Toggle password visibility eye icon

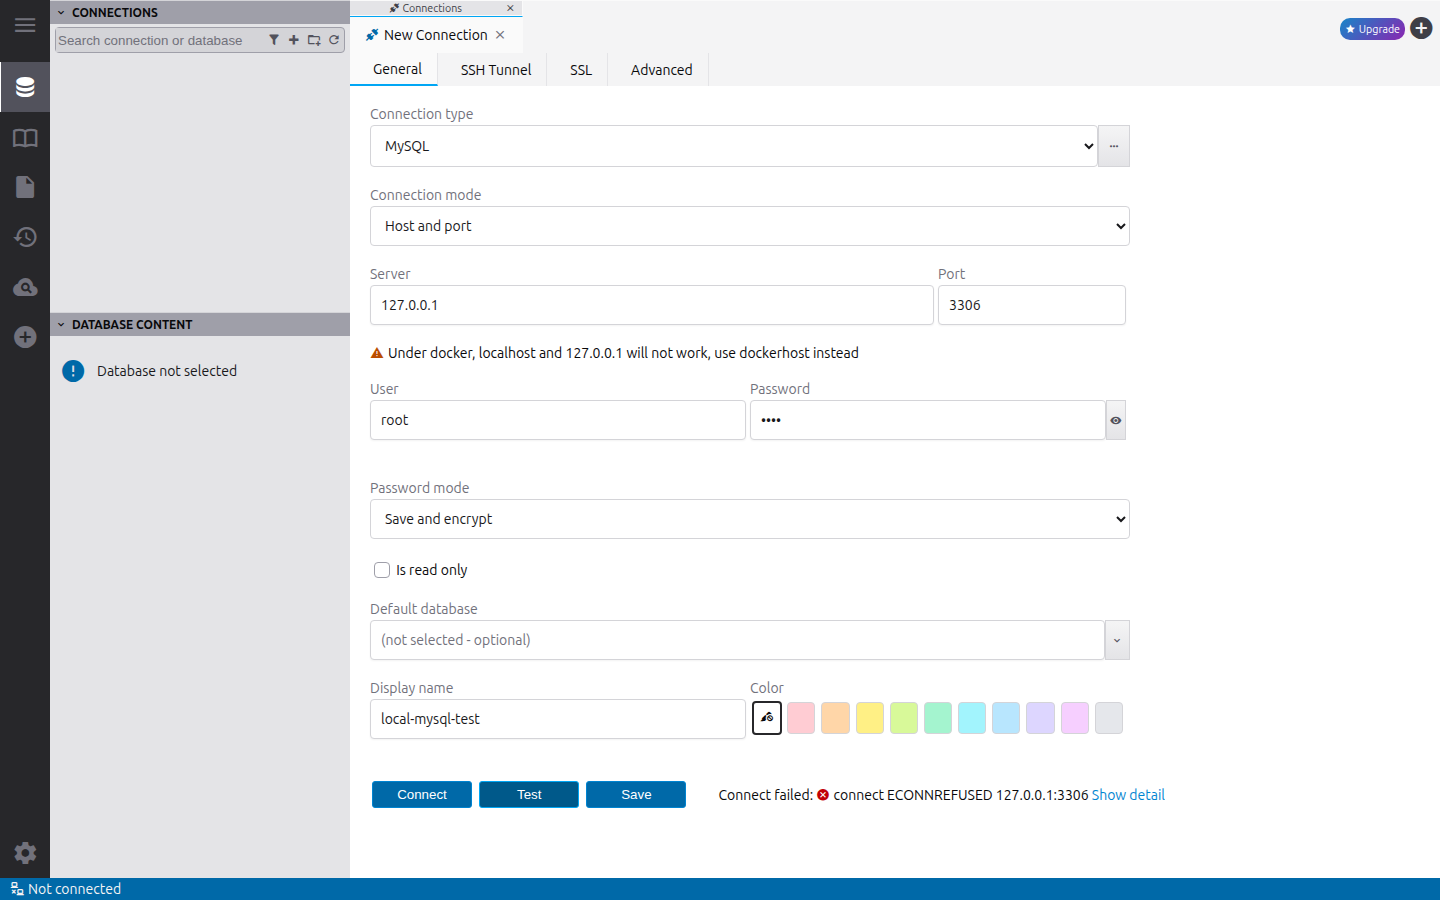pyautogui.click(x=1116, y=420)
